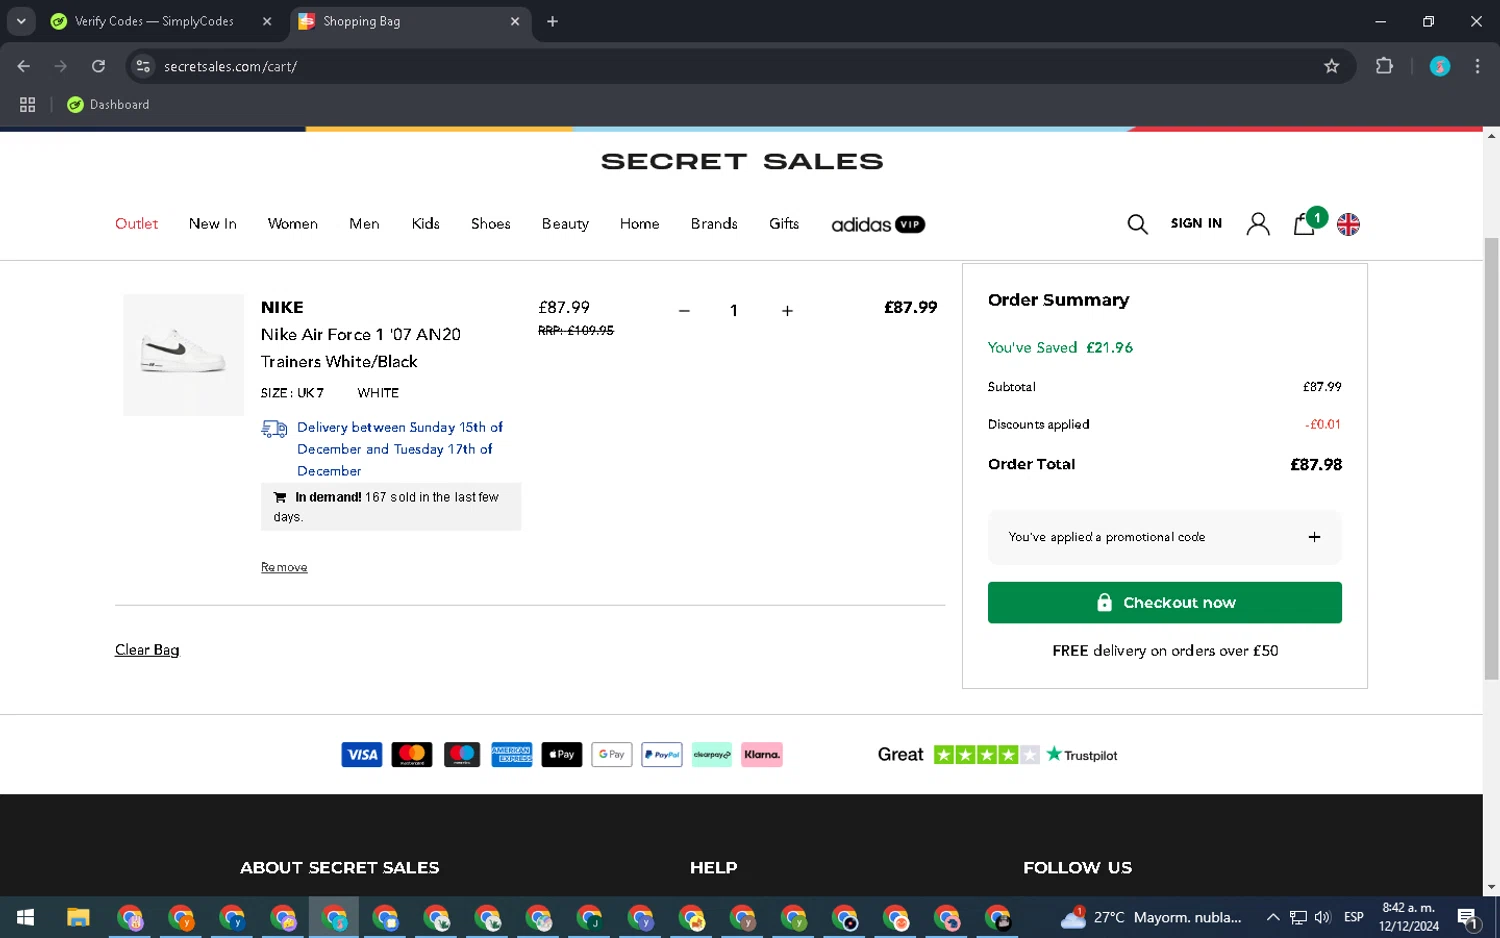Click the SIGN IN link

click(1196, 223)
